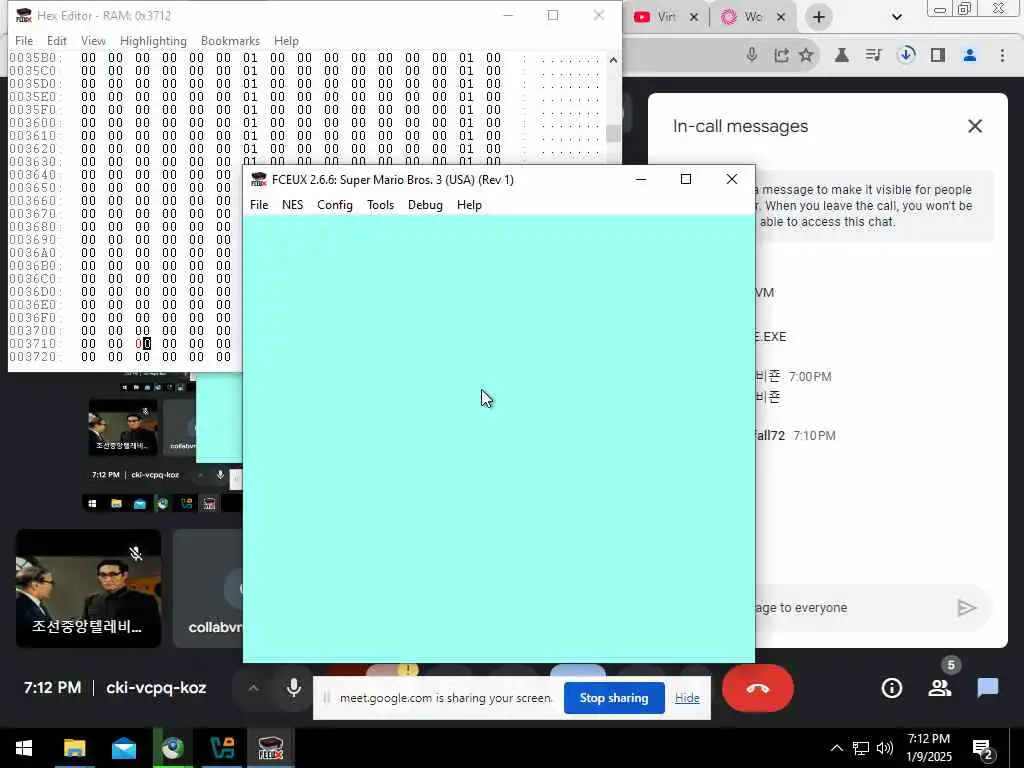This screenshot has height=768, width=1024.
Task: Click hex address row 003720
Action: coord(36,357)
